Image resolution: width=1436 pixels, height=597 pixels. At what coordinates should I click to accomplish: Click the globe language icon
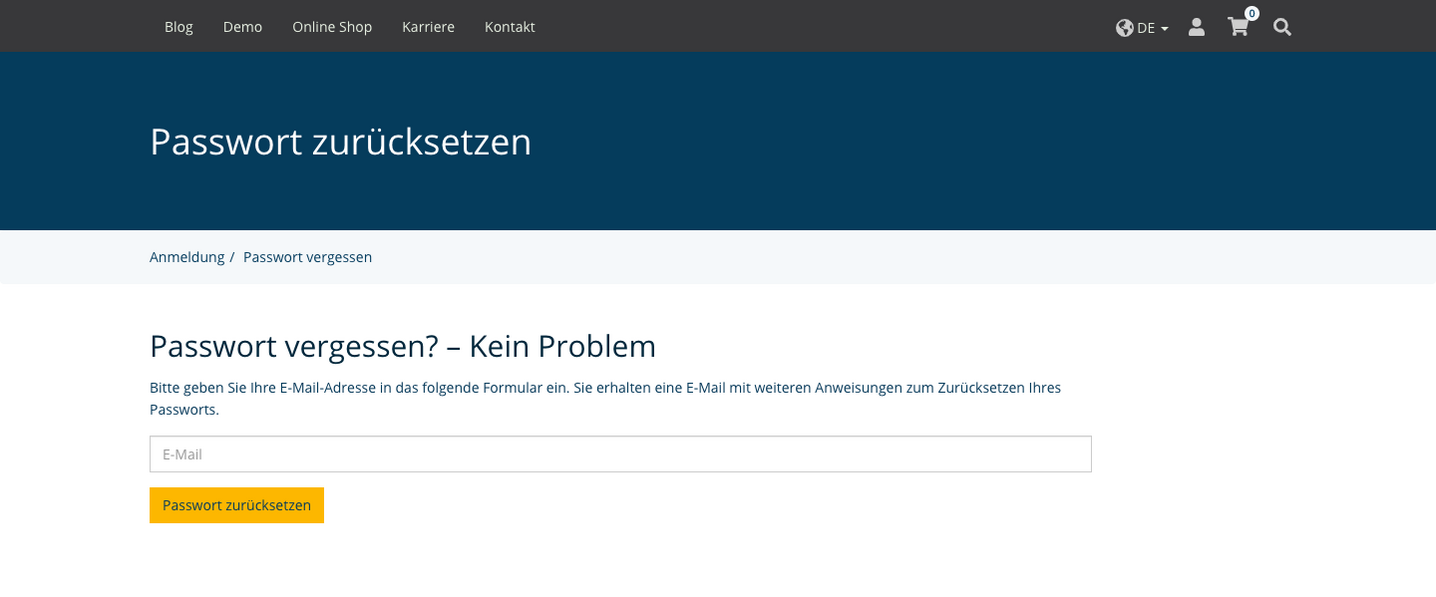point(1123,27)
